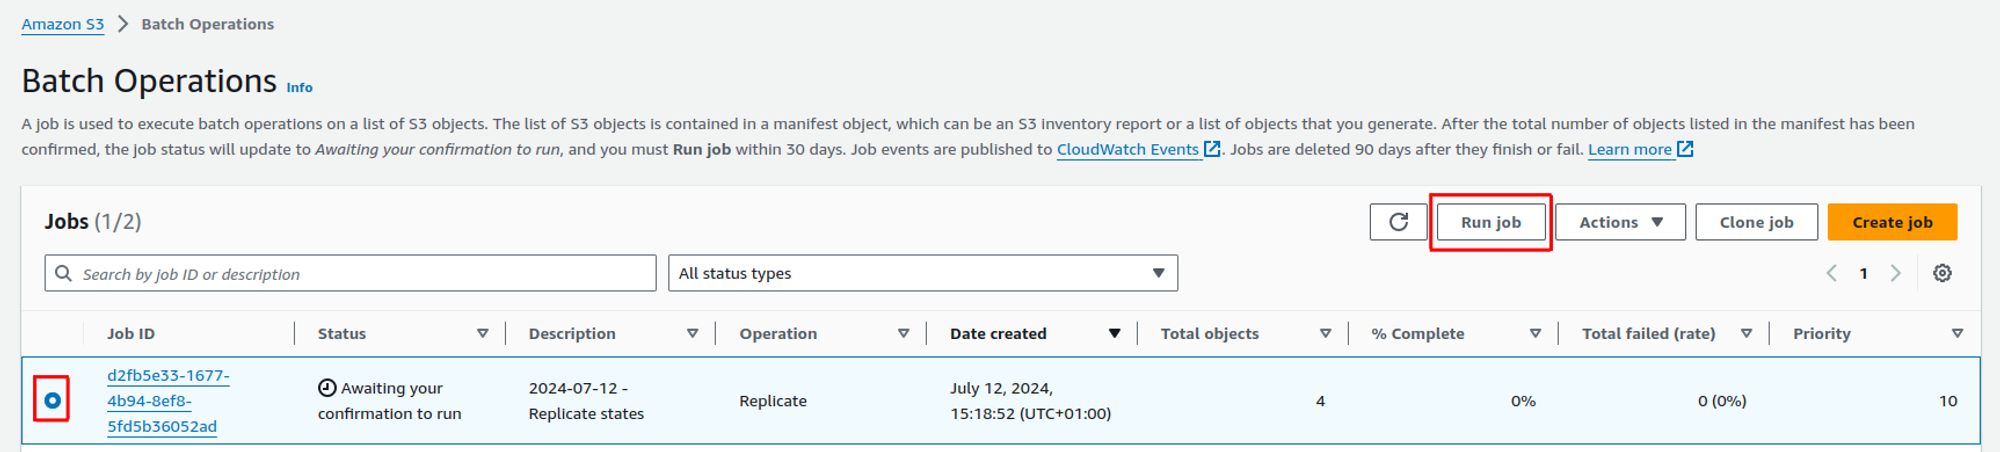Sort by % Complete column arrow
The height and width of the screenshot is (452, 2000).
tap(1535, 334)
